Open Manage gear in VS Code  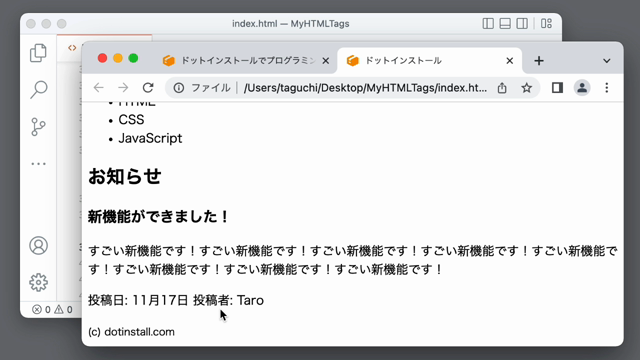tap(38, 282)
